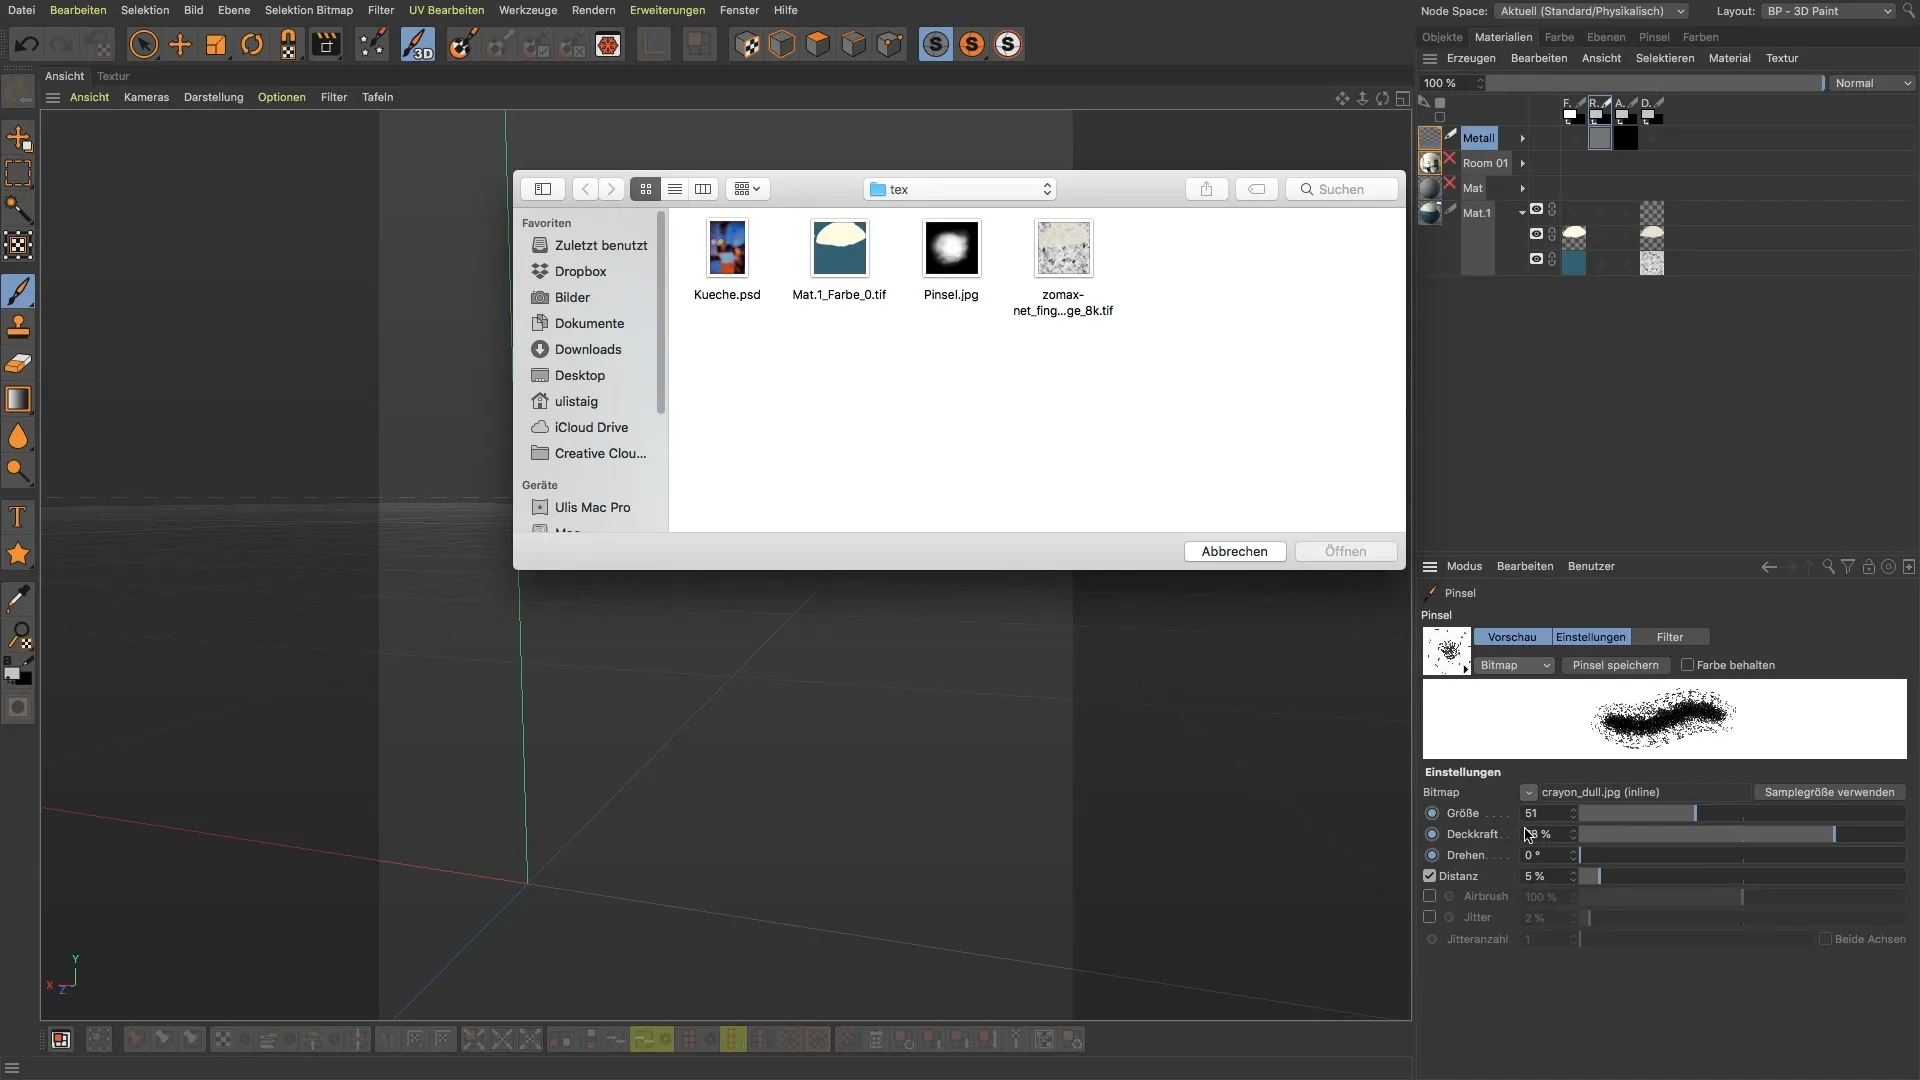This screenshot has height=1080, width=1920.
Task: Select the Kueche.psd file thumbnail
Action: coord(727,248)
